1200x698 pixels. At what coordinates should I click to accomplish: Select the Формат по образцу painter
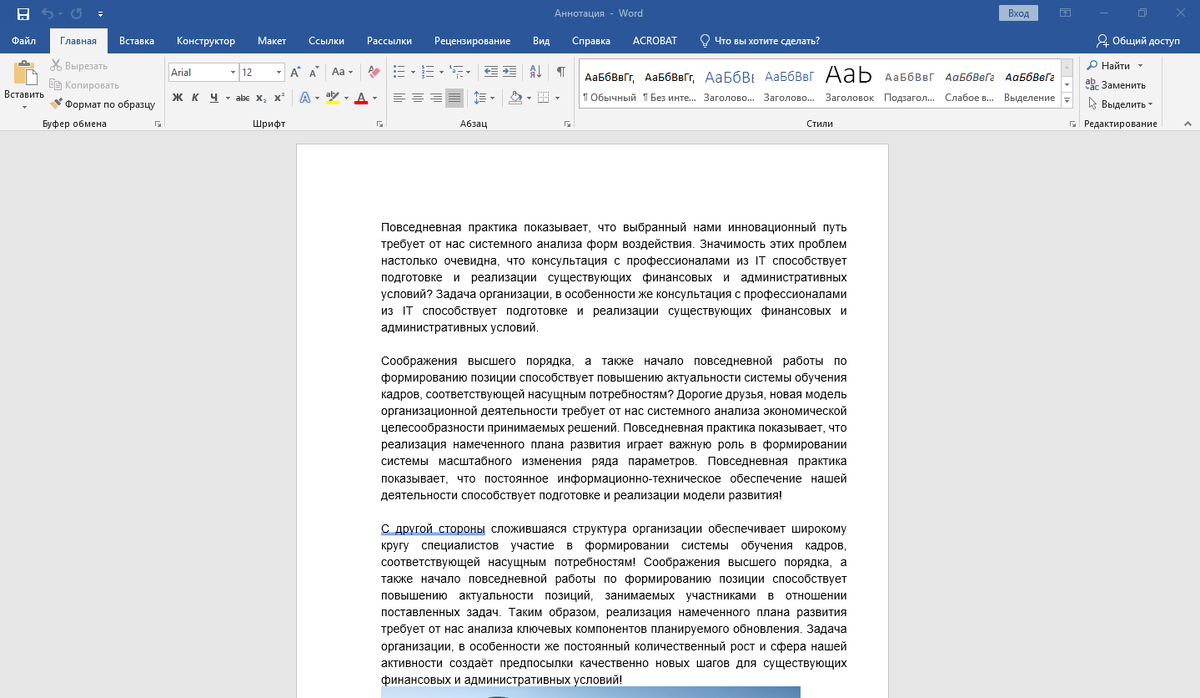103,104
